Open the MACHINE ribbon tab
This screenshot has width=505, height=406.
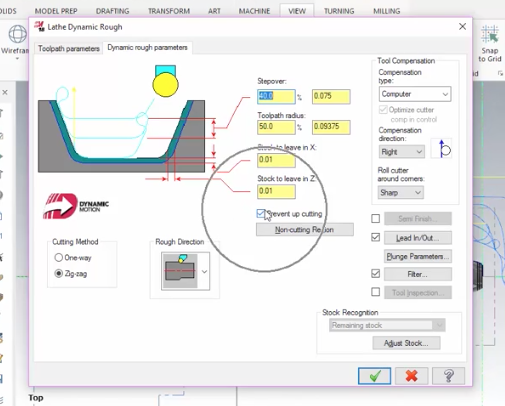(254, 11)
